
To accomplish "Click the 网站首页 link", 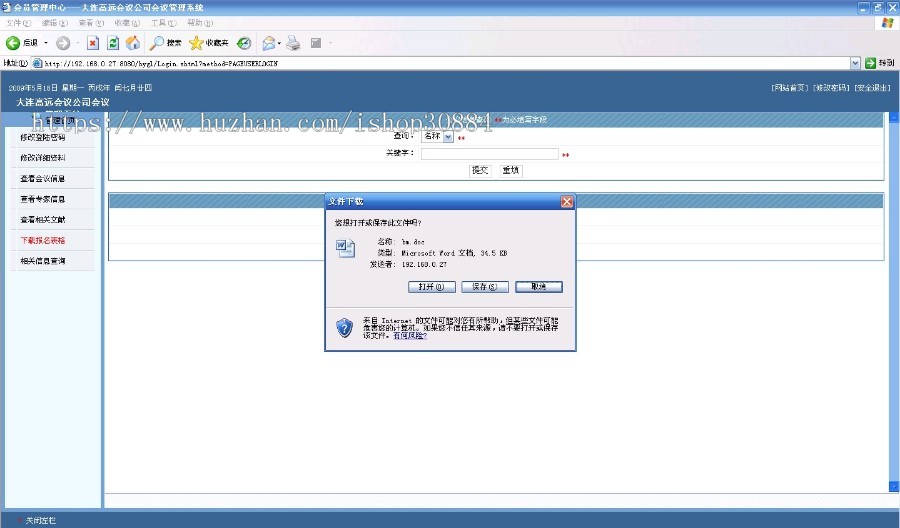I will pyautogui.click(x=790, y=88).
